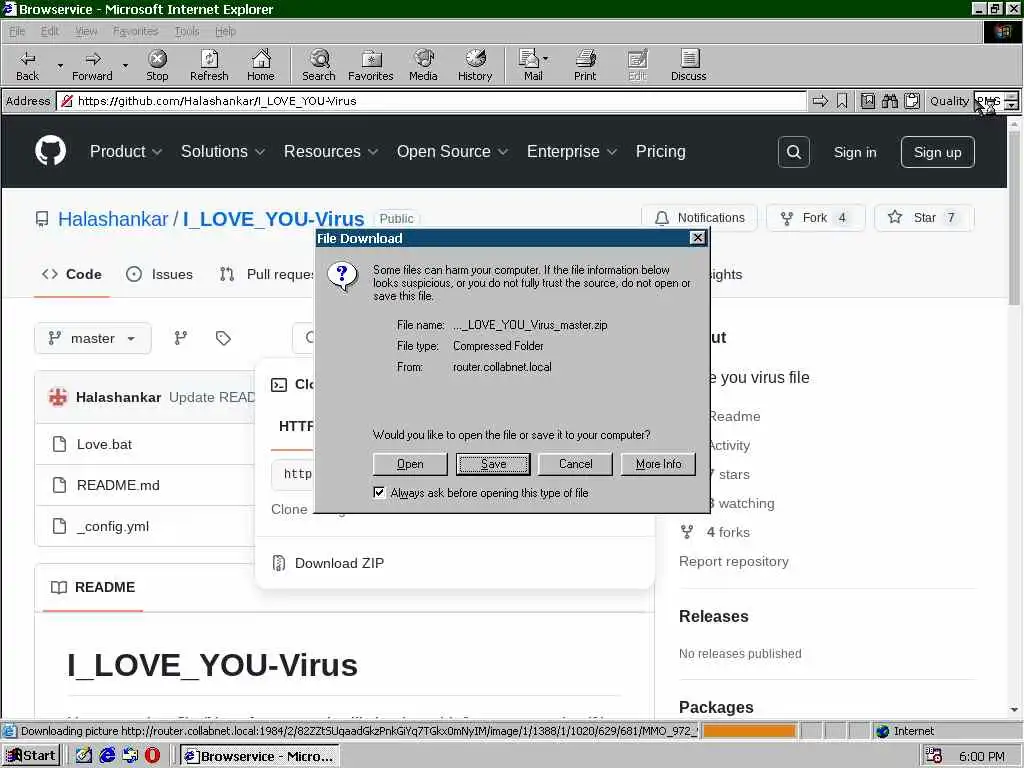Viewport: 1024px width, 768px height.
Task: Stop loading the page
Action: point(157,65)
